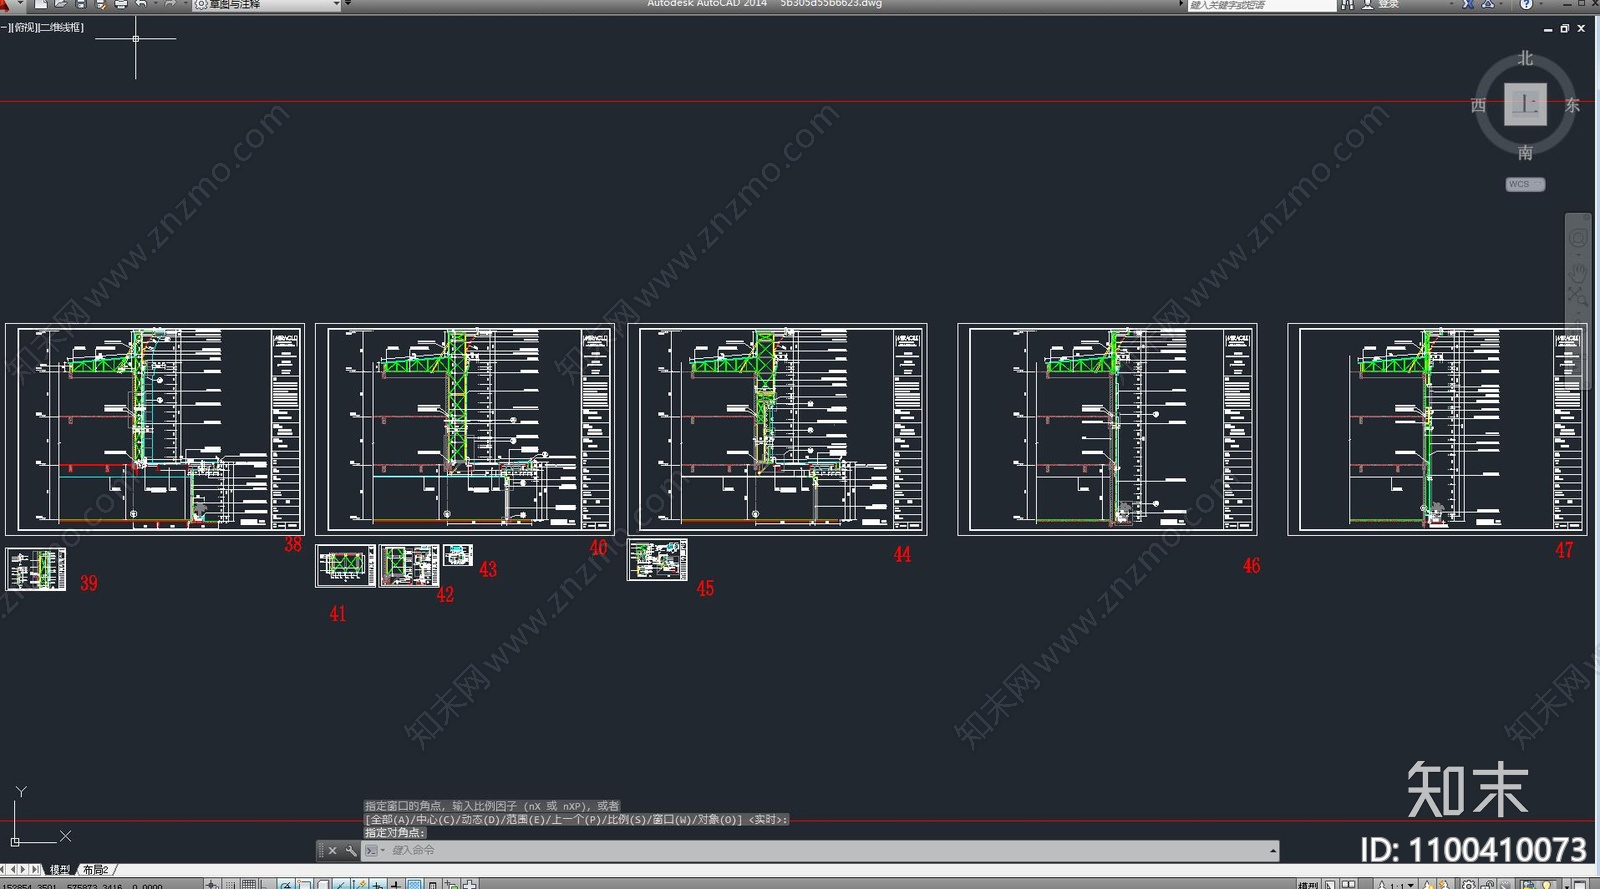Click 南 on the ViewCube compass
Viewport: 1600px width, 889px height.
(1525, 152)
